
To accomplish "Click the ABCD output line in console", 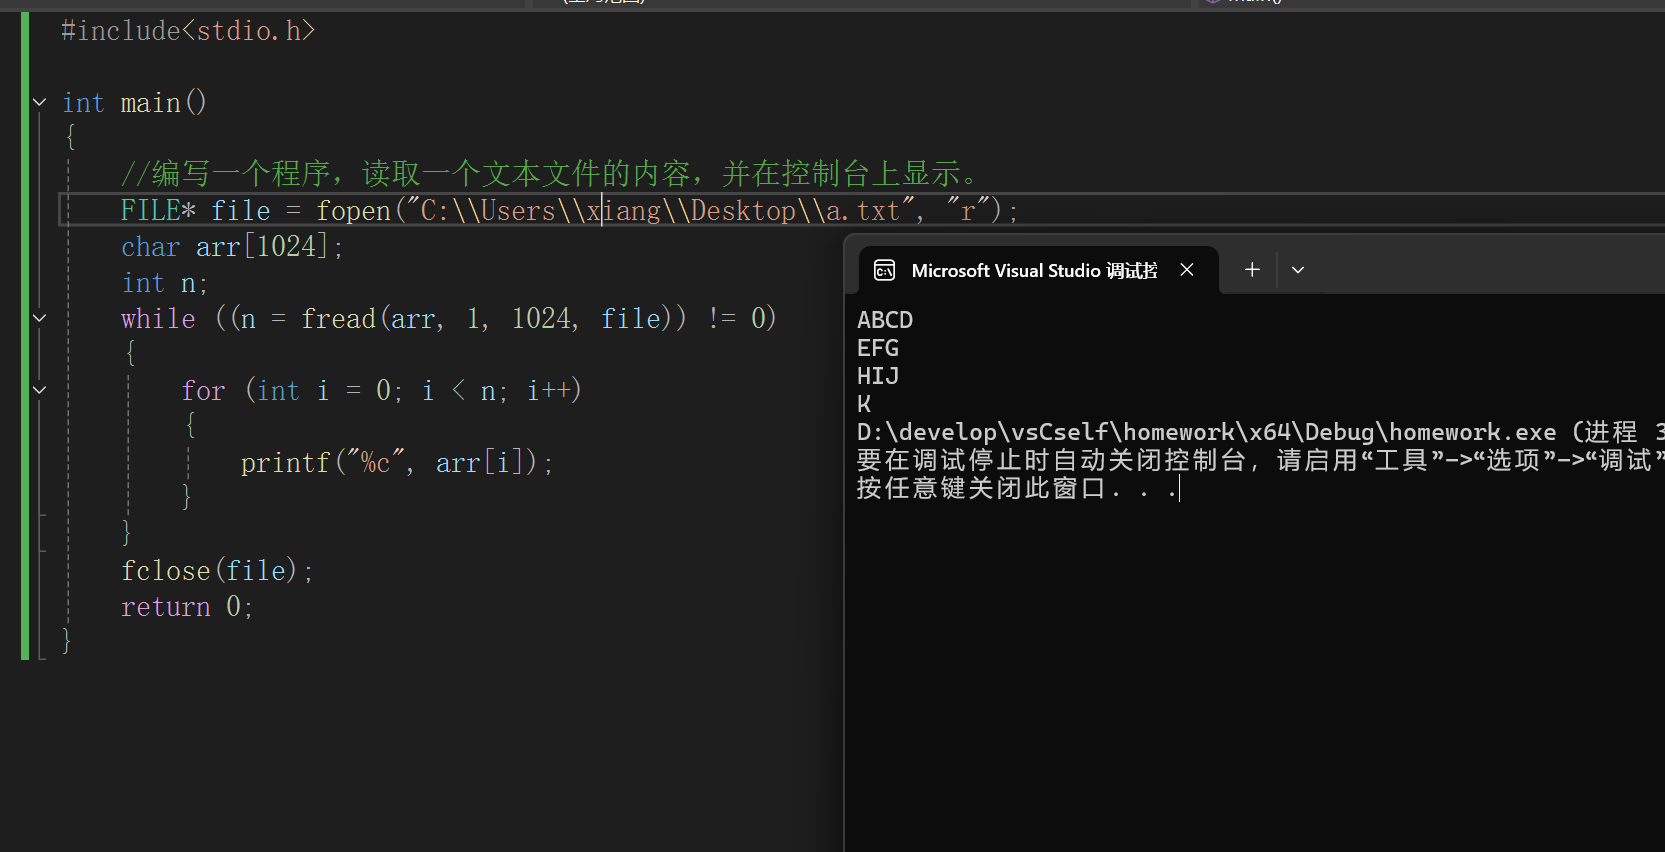I will [885, 320].
